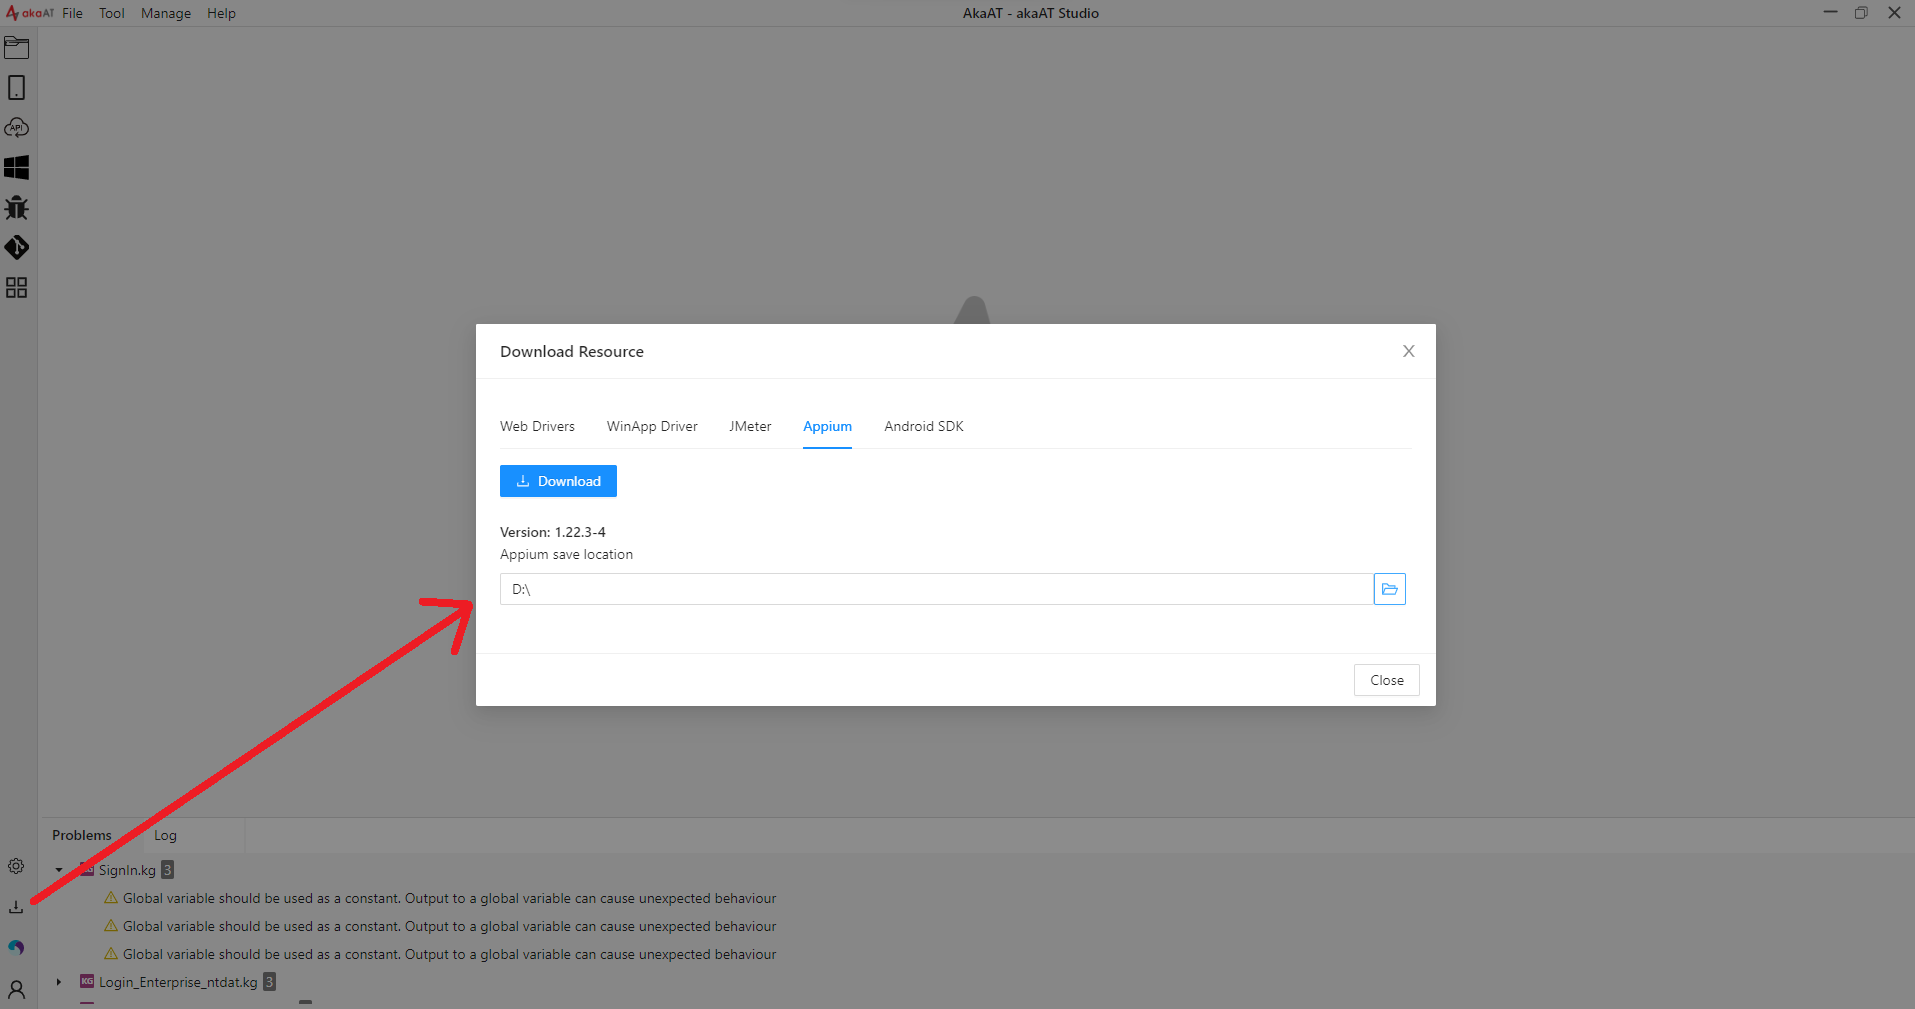Open the File menu

73,13
